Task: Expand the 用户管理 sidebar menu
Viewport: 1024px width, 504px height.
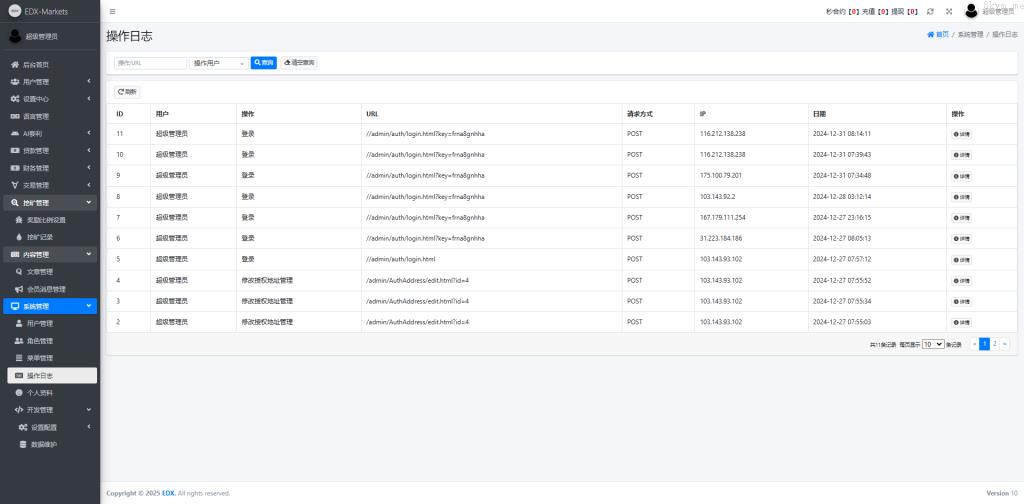Action: [50, 81]
